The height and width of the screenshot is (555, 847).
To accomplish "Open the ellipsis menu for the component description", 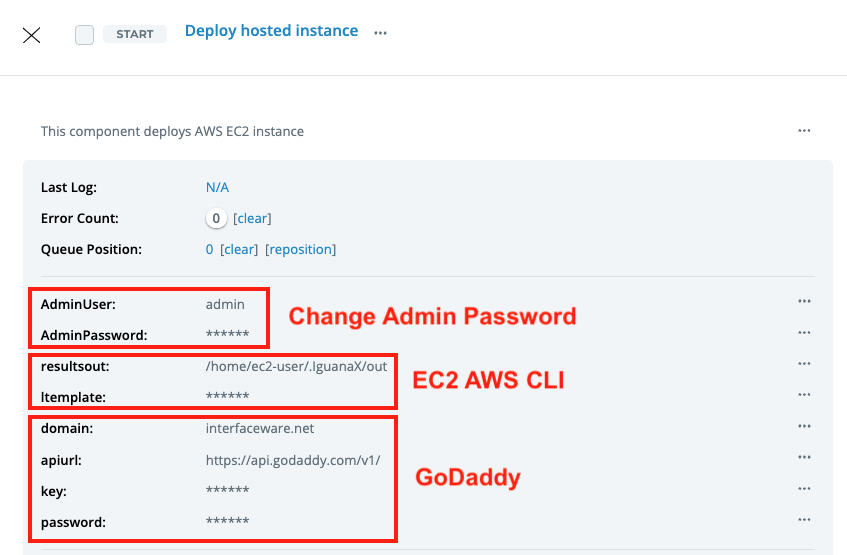I will pos(804,131).
